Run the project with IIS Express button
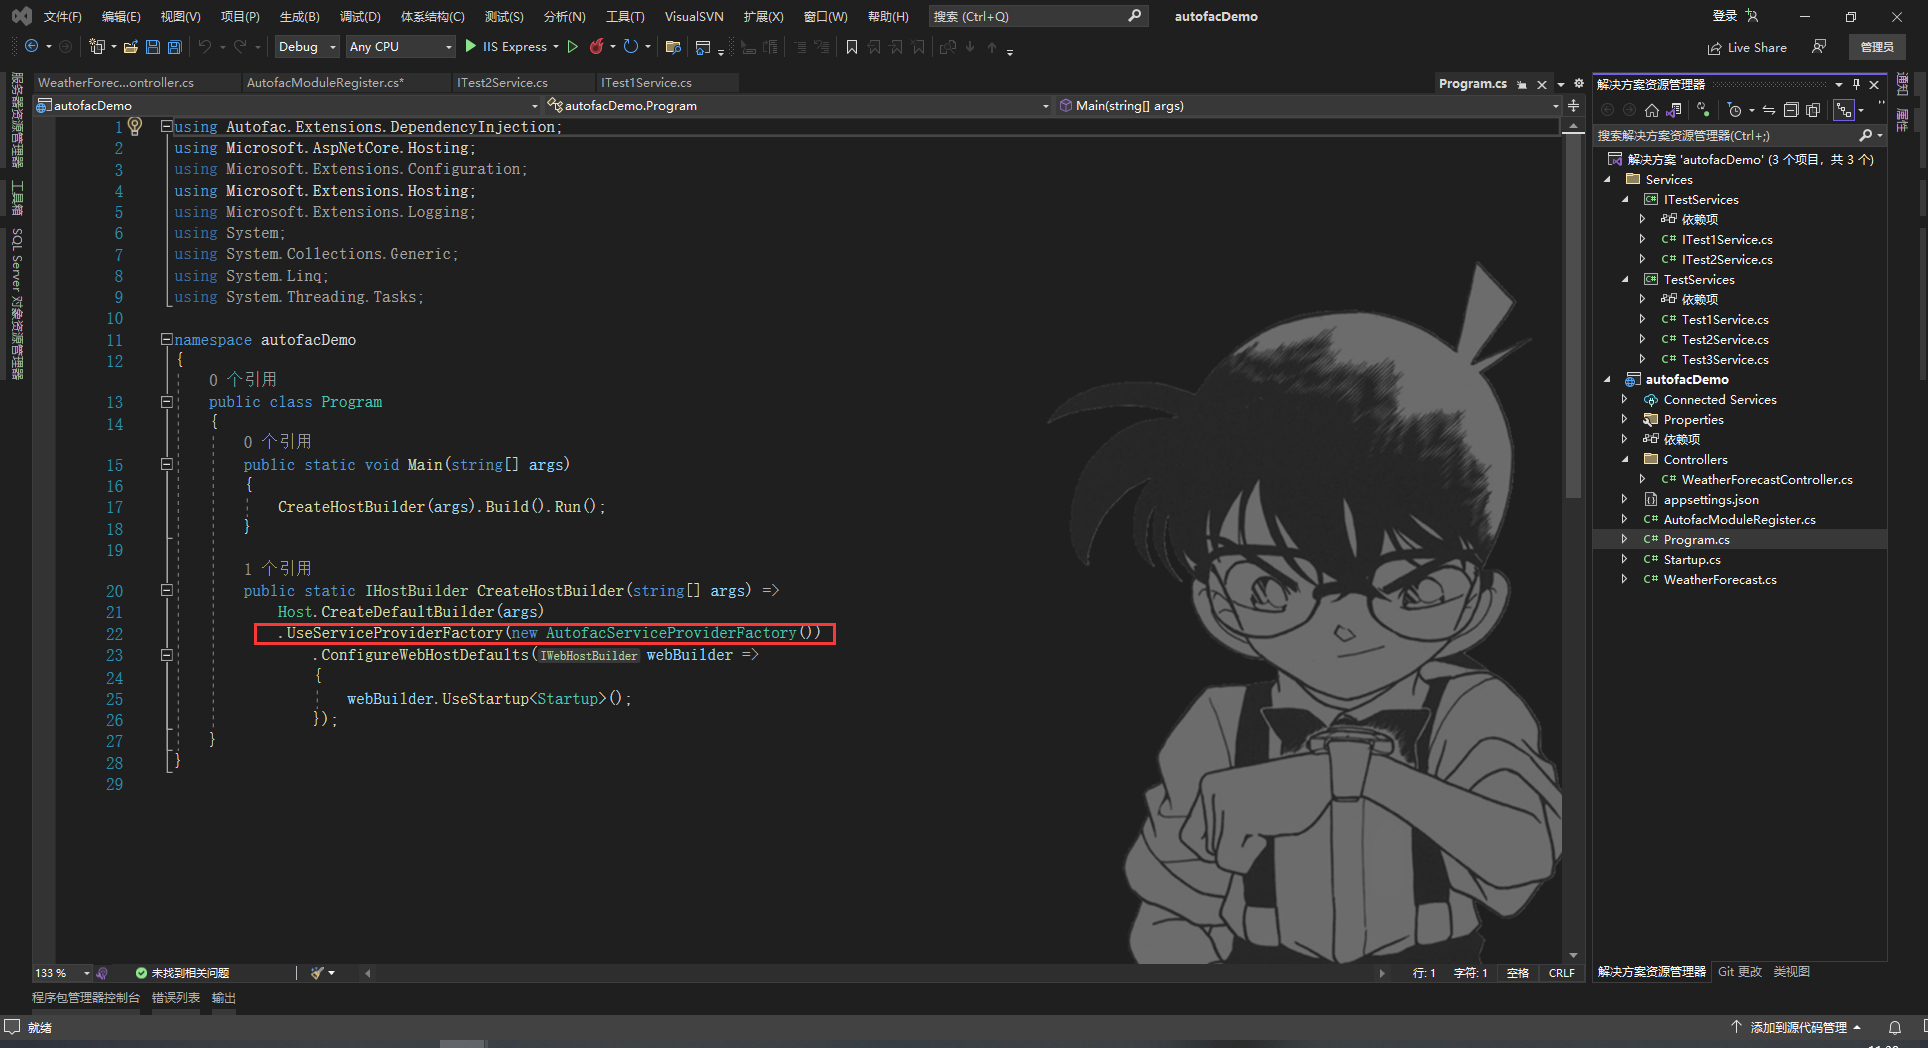The height and width of the screenshot is (1048, 1928). click(x=506, y=47)
